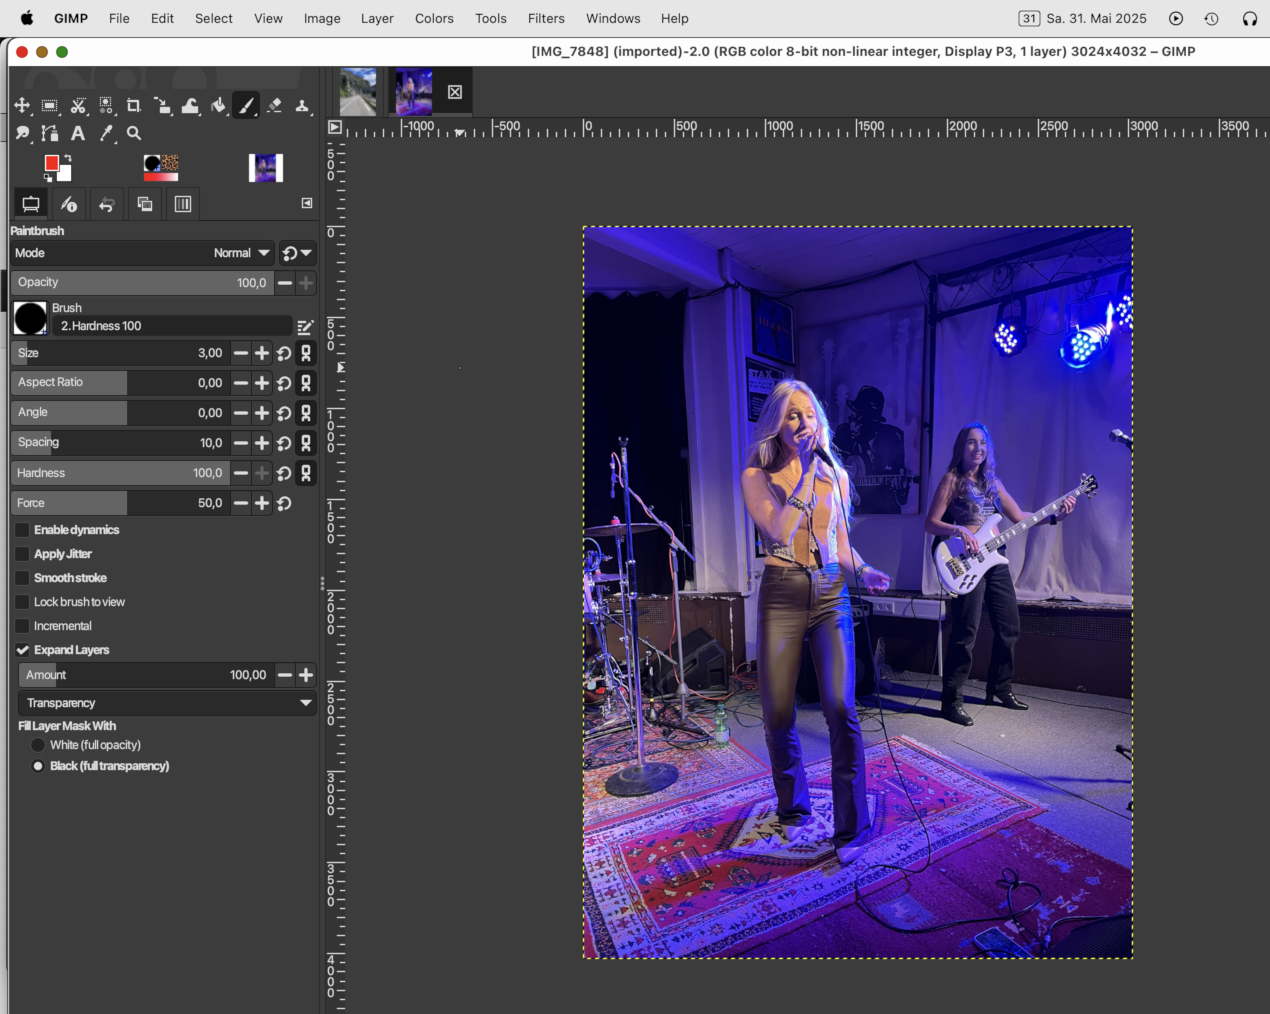
Task: Uncheck the Expand Layers option
Action: 22,650
